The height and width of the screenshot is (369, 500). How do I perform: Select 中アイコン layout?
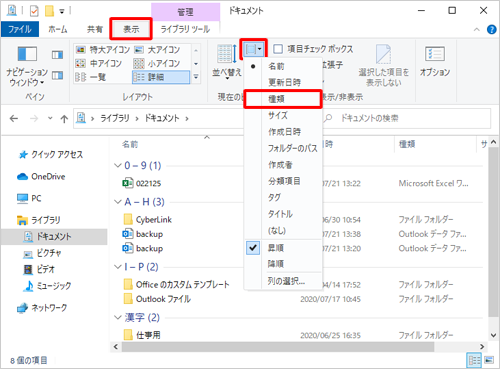99,63
